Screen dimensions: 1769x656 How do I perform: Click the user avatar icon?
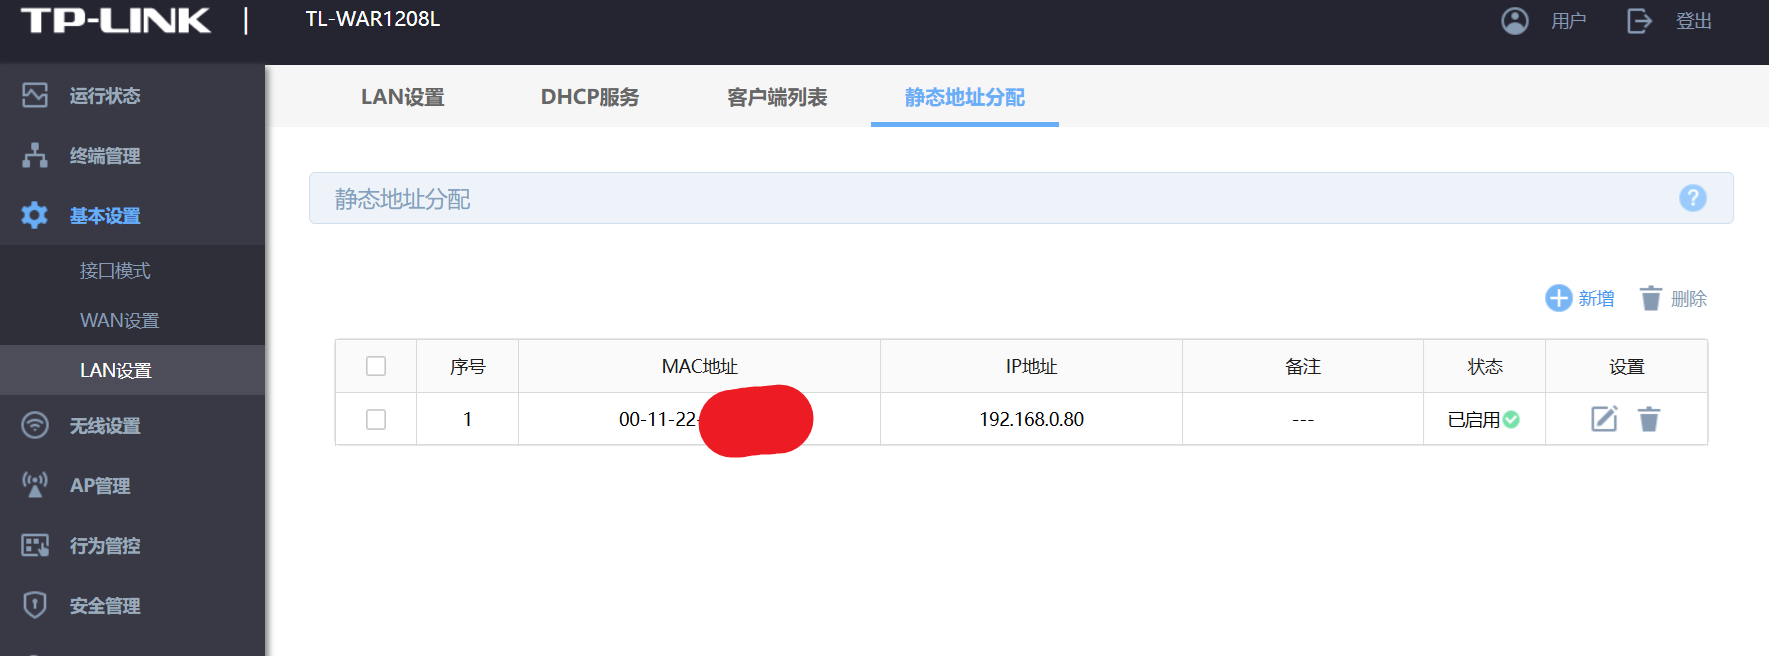point(1515,21)
